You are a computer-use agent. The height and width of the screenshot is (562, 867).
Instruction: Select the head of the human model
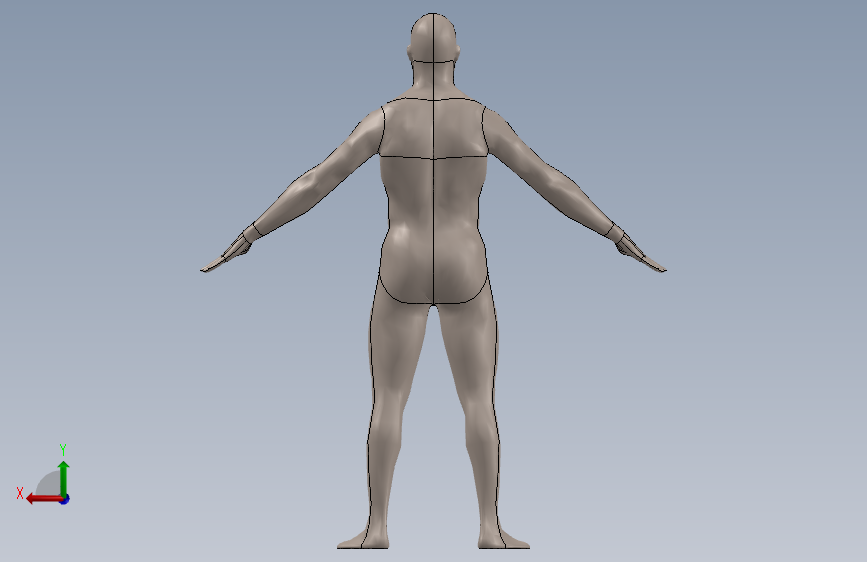[434, 39]
